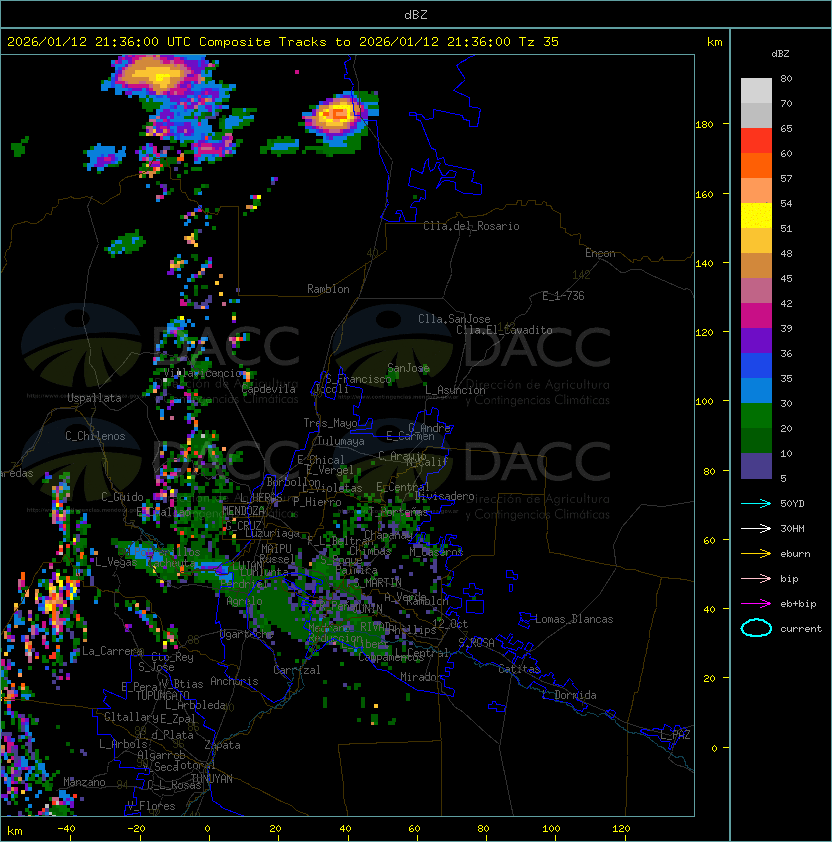
Task: Click the TUNUYAN map label
Action: [x=212, y=779]
